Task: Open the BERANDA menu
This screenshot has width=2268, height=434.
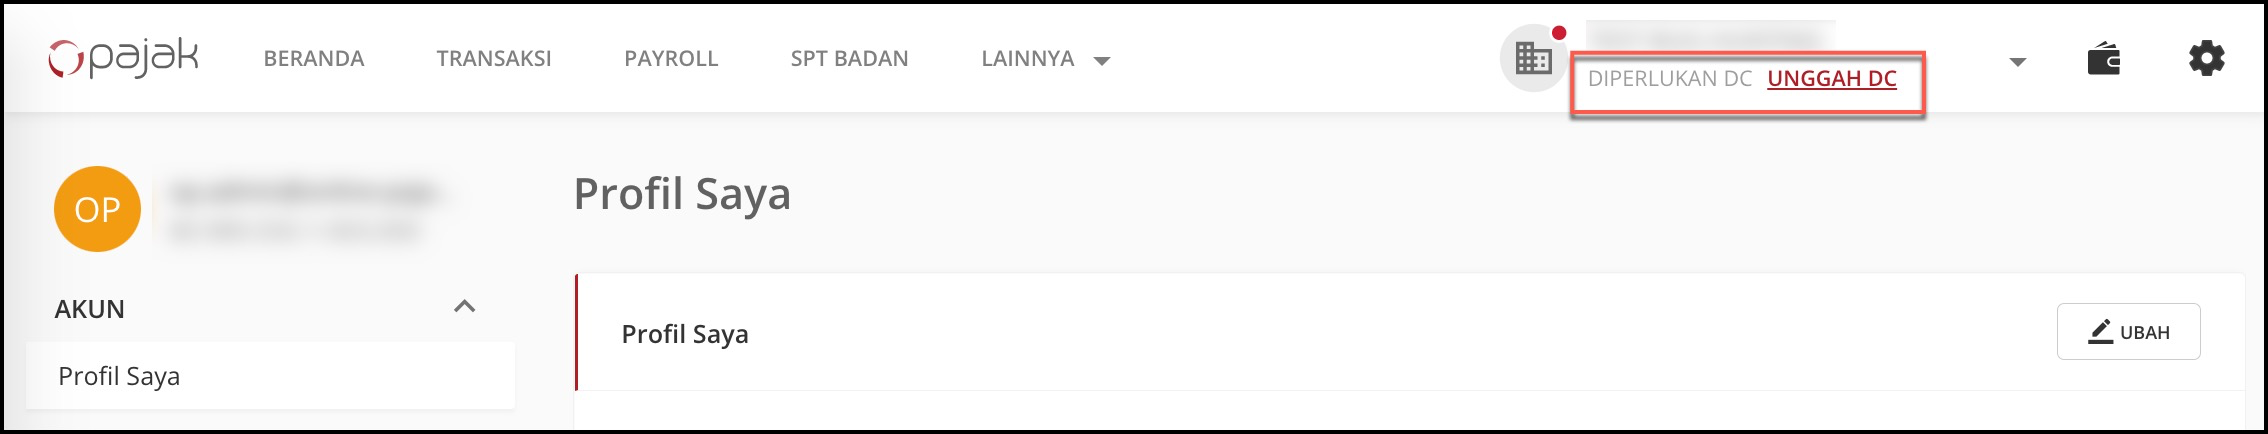Action: point(314,59)
